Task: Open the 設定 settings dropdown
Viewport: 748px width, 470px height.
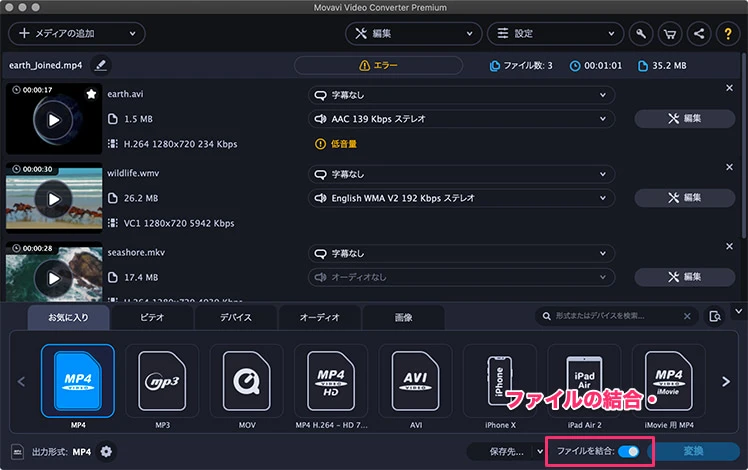Action: point(555,33)
